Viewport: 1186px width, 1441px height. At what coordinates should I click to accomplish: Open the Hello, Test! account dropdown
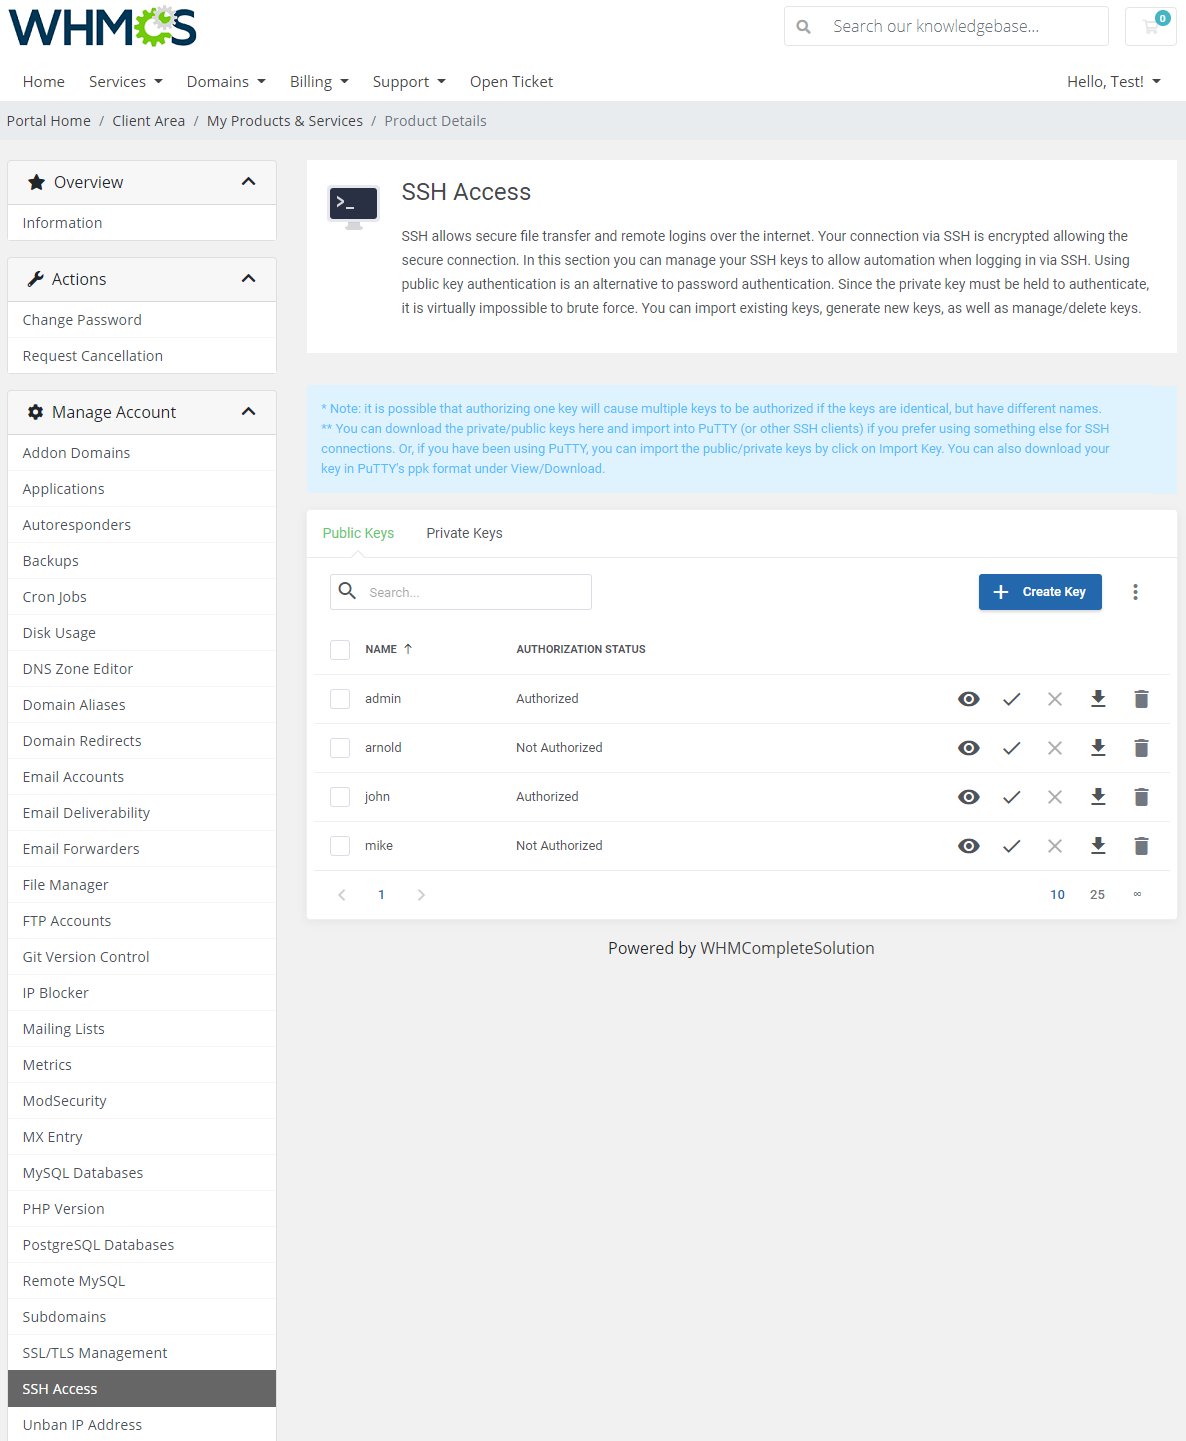tap(1113, 81)
